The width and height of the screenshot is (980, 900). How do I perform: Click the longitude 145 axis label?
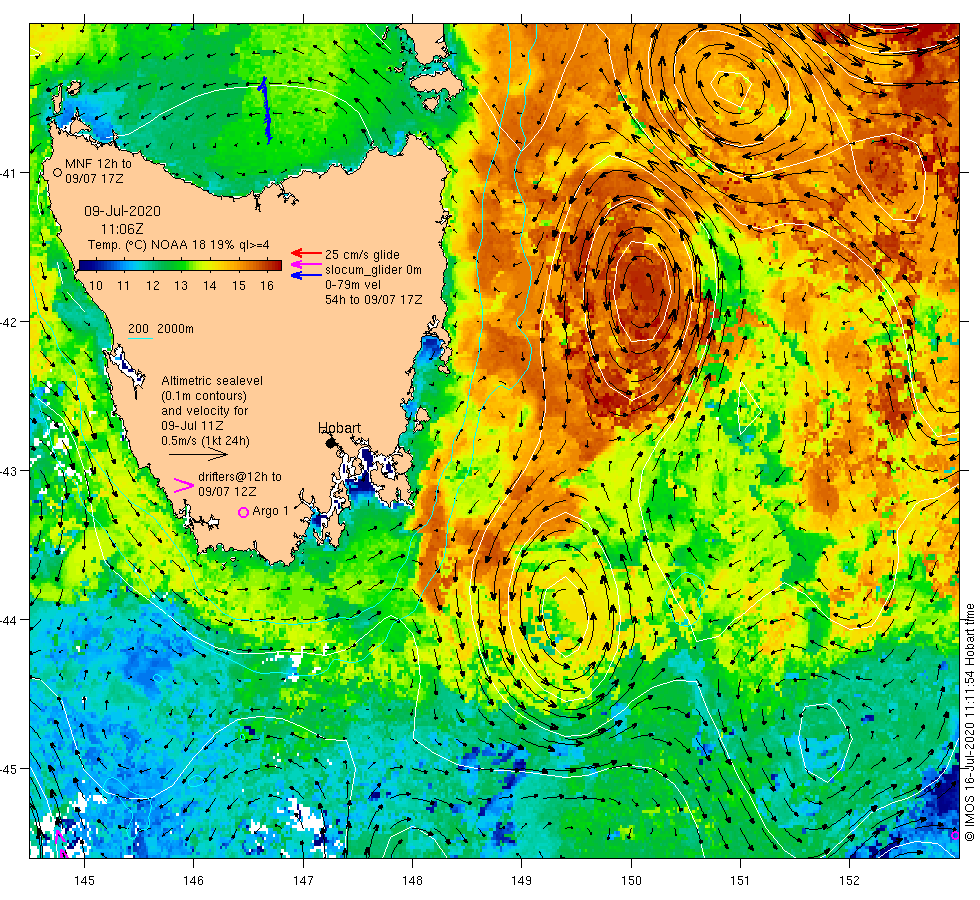pos(84,881)
